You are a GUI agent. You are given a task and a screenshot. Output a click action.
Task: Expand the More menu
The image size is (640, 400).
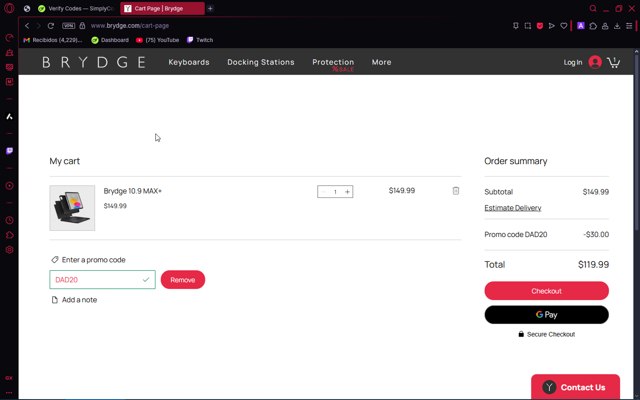pos(381,62)
